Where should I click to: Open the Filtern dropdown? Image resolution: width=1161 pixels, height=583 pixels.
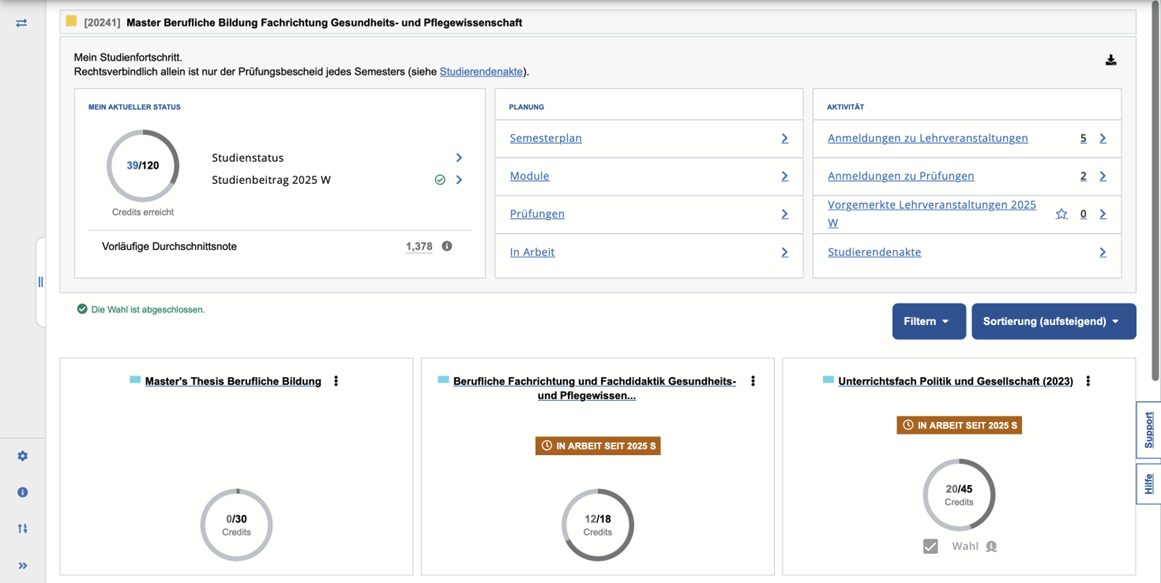[x=928, y=321]
